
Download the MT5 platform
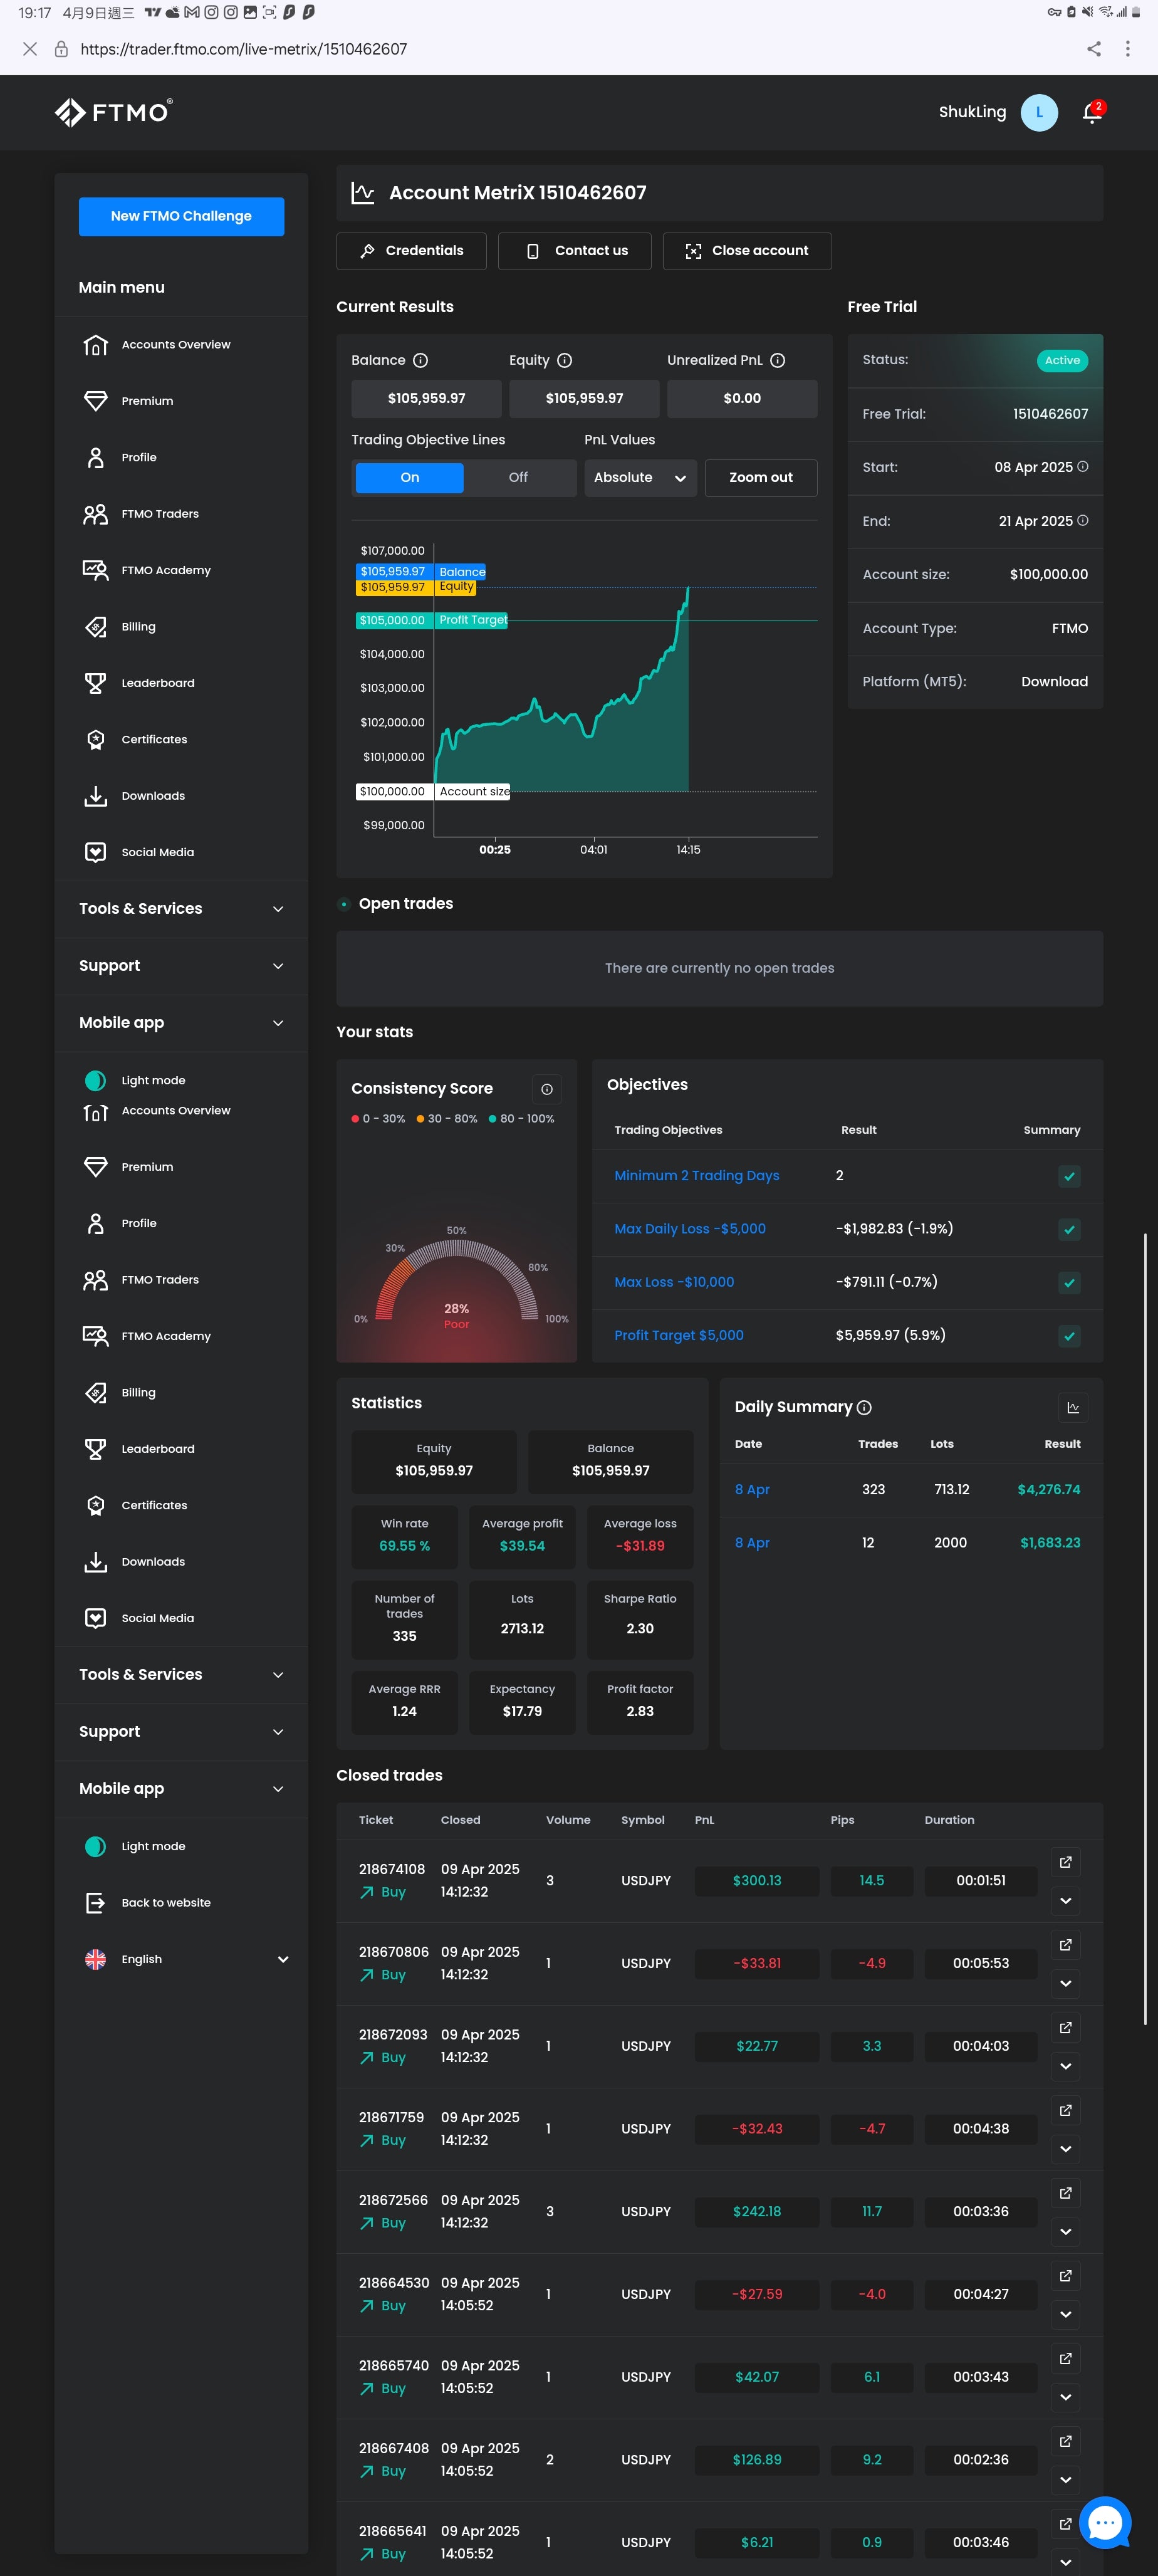pos(1054,682)
